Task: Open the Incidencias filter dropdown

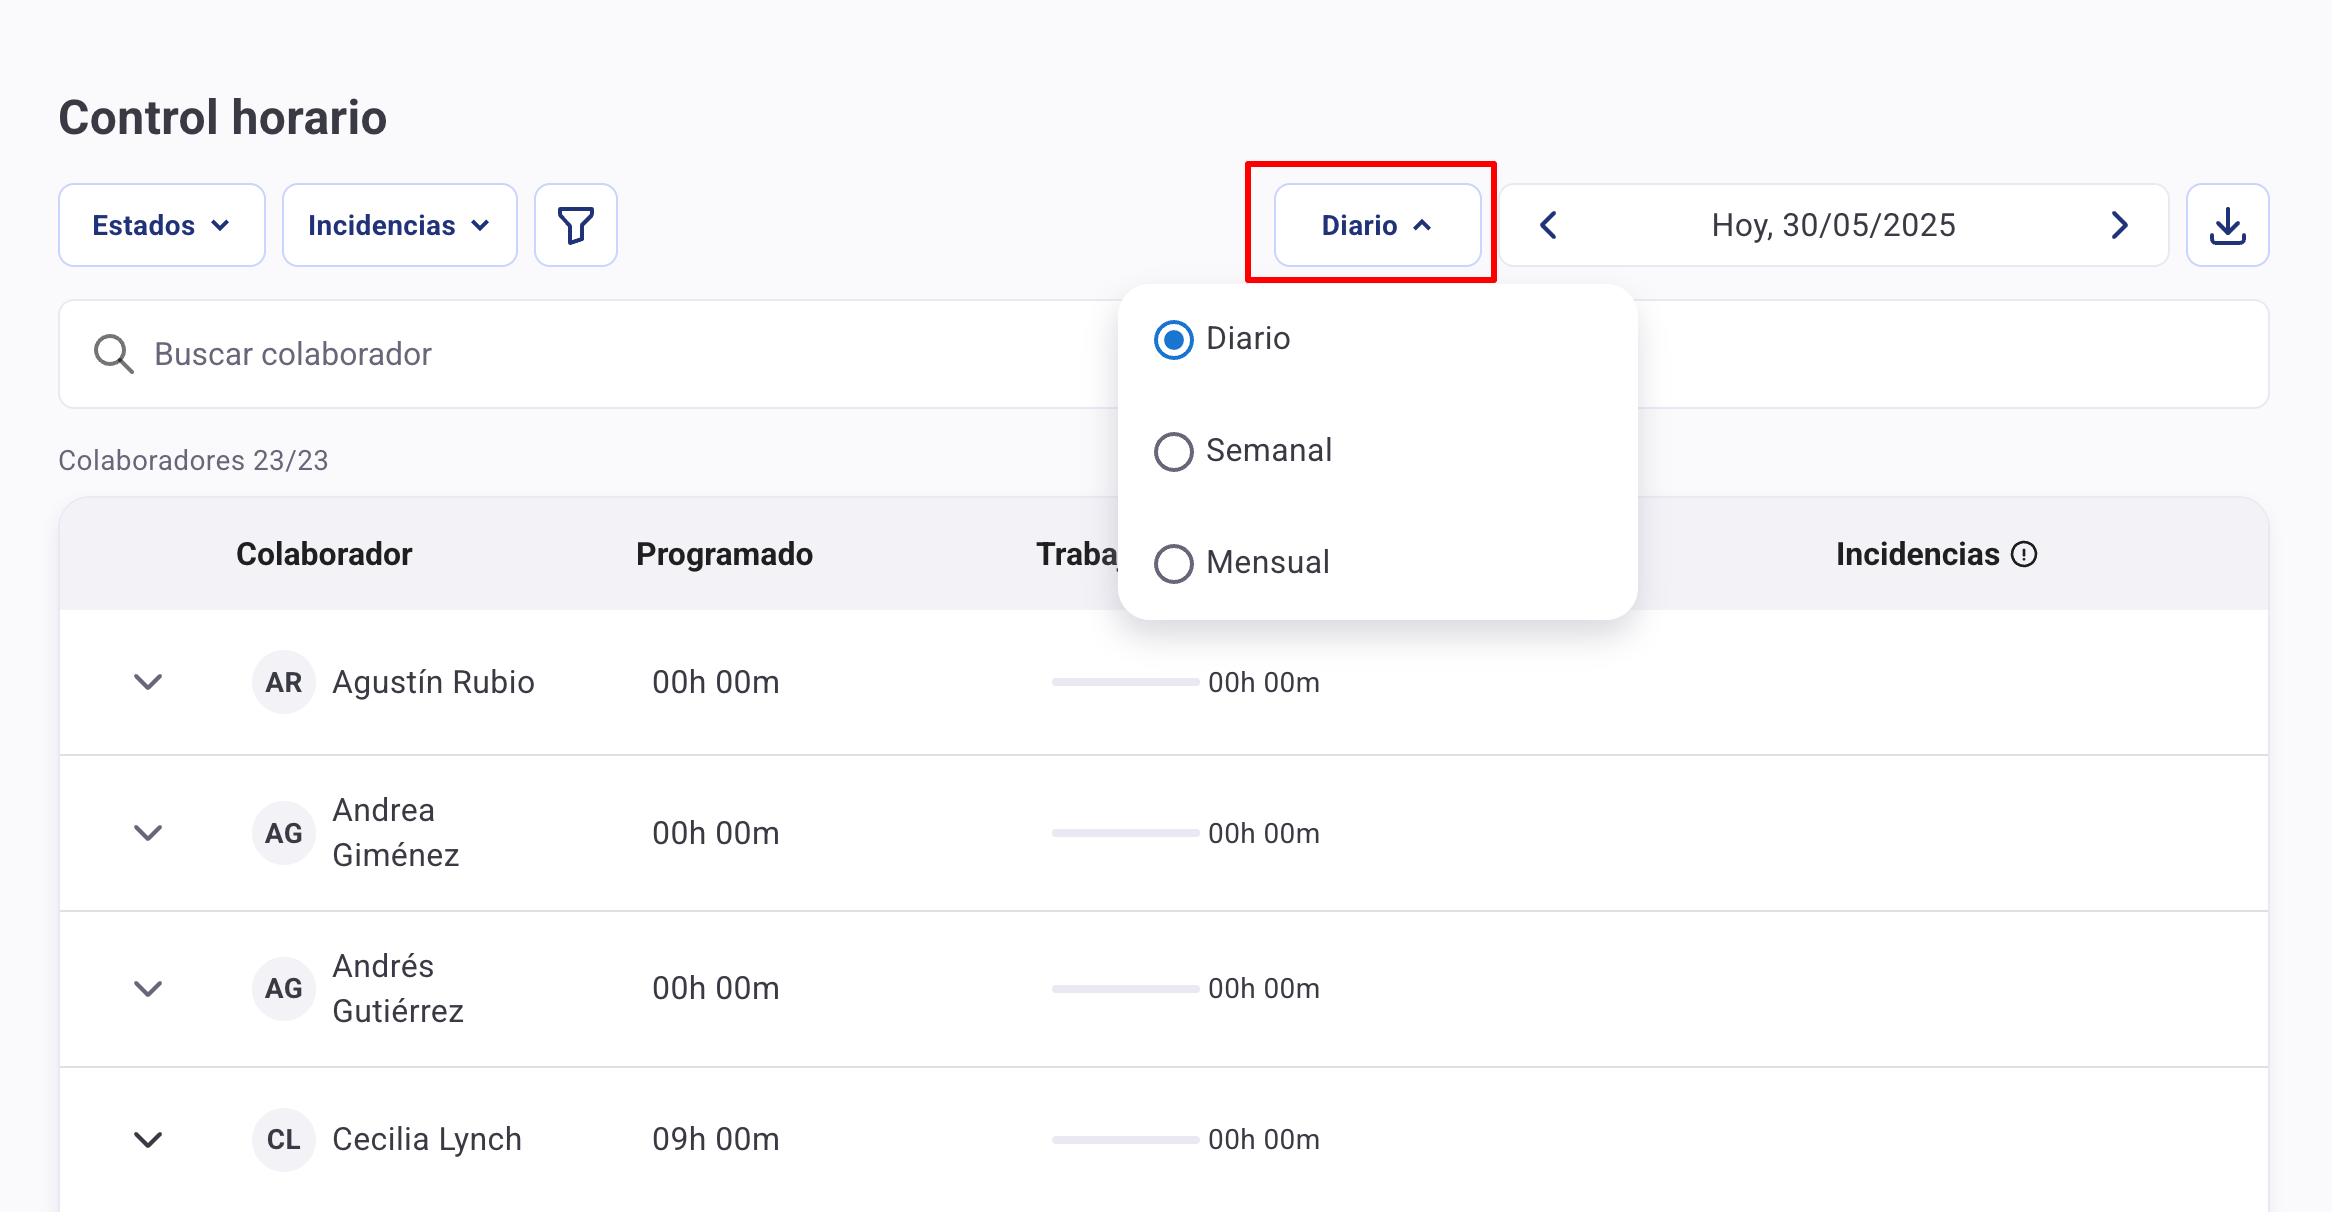Action: tap(399, 225)
